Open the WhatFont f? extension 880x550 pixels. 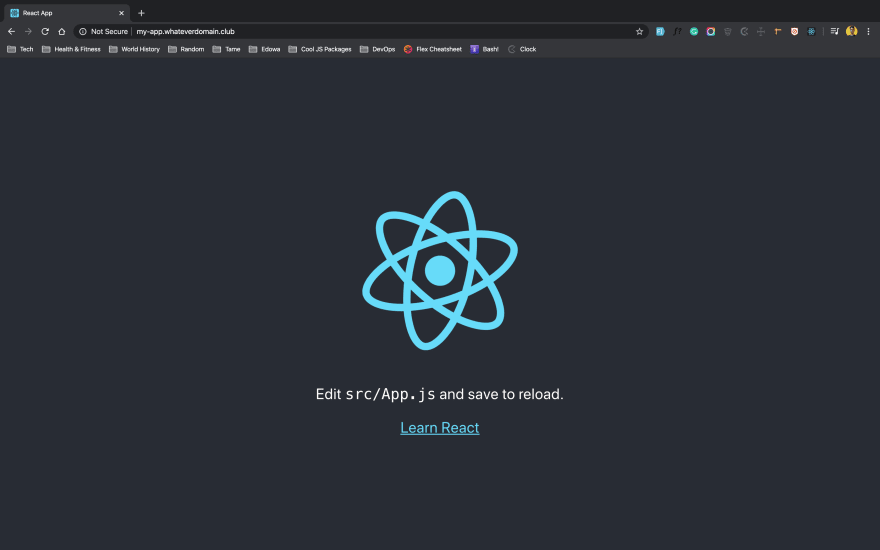[x=677, y=31]
